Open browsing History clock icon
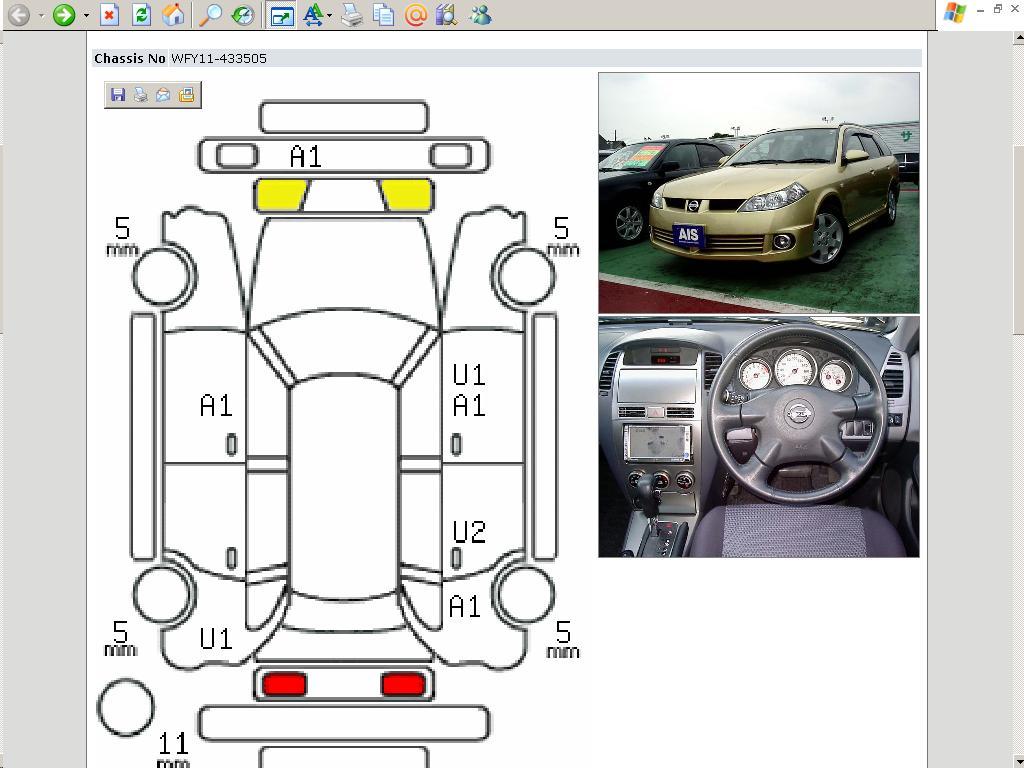This screenshot has width=1024, height=768. point(243,14)
